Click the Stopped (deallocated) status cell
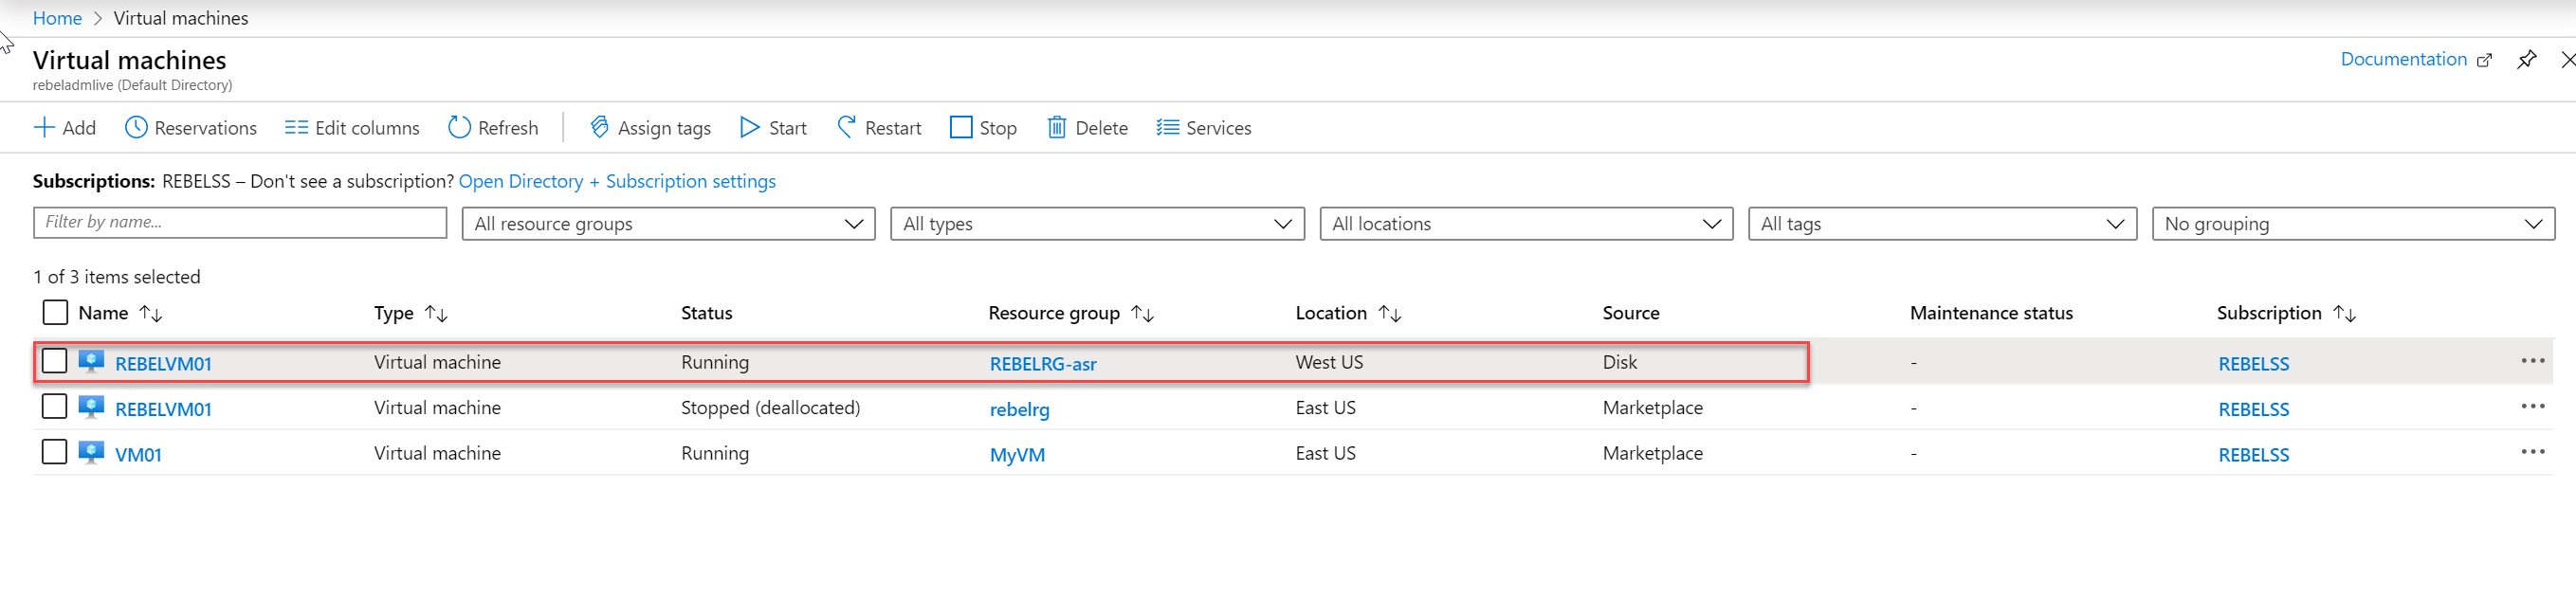2576x598 pixels. [770, 408]
